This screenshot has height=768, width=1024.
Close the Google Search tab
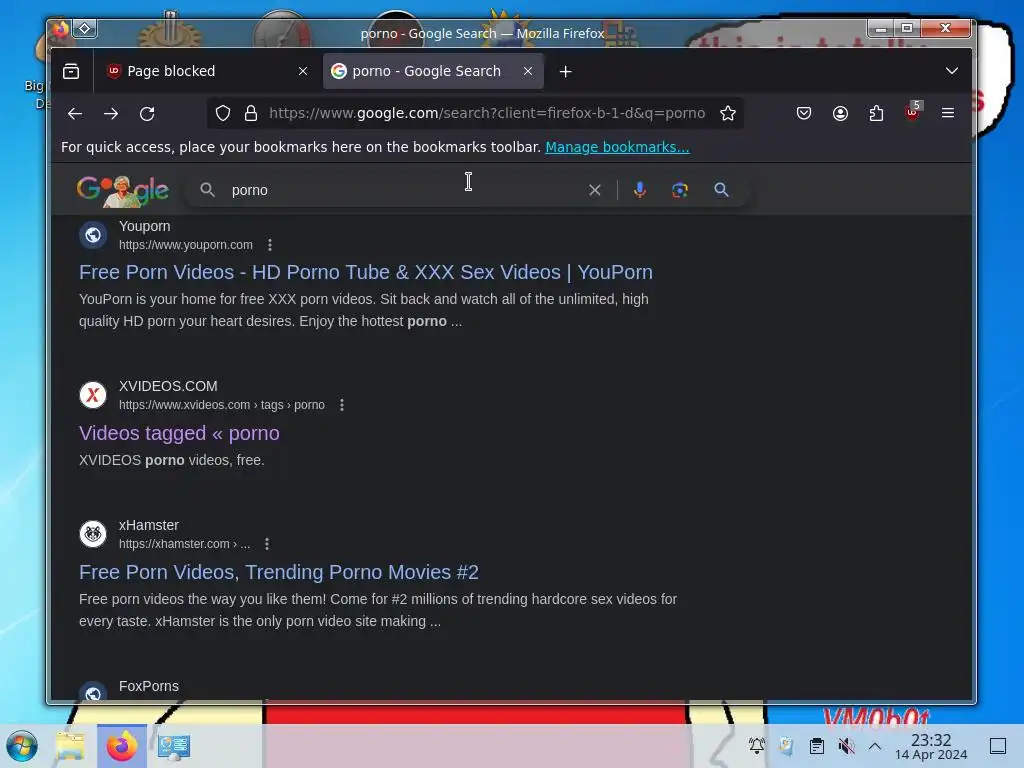tap(528, 71)
